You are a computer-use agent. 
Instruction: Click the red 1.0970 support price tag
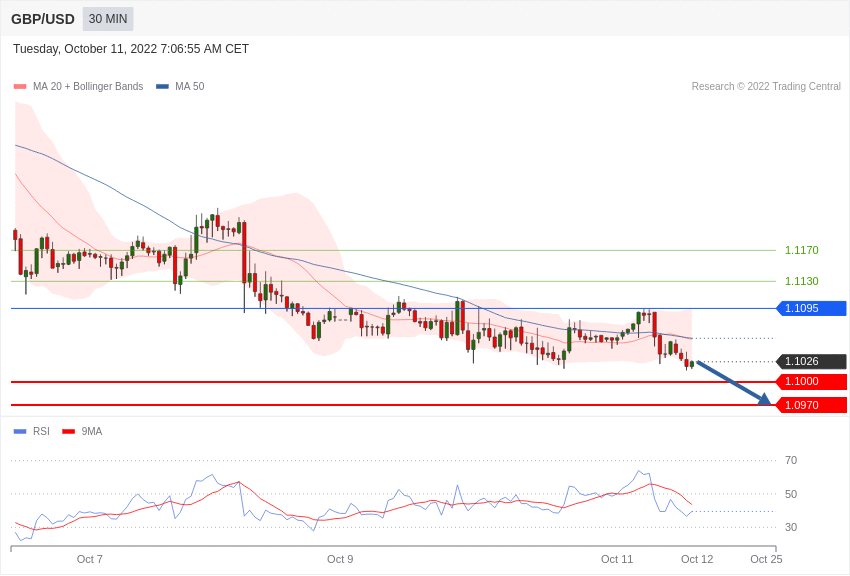(x=812, y=405)
